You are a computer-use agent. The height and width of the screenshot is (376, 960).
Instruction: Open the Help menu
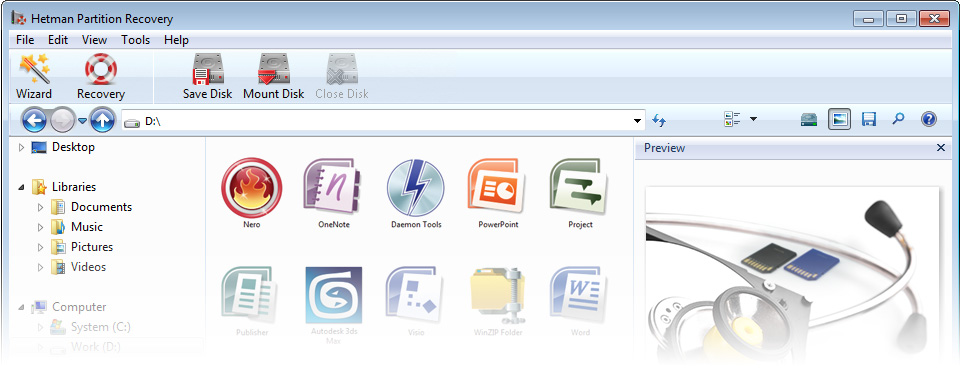coord(176,40)
